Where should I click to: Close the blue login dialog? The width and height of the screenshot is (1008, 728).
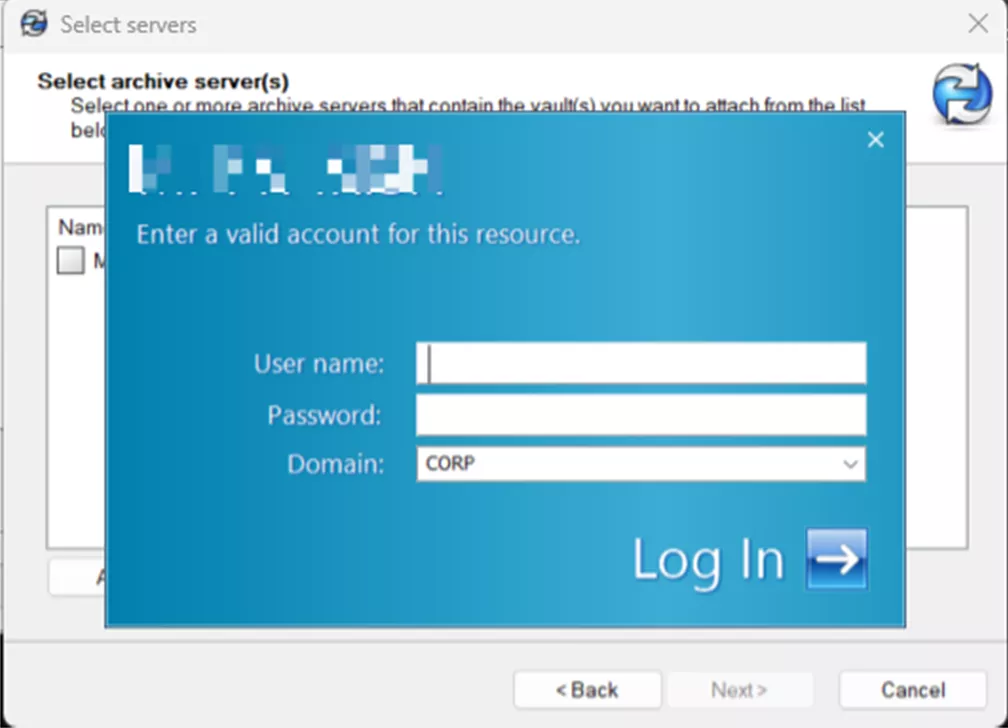coord(876,140)
